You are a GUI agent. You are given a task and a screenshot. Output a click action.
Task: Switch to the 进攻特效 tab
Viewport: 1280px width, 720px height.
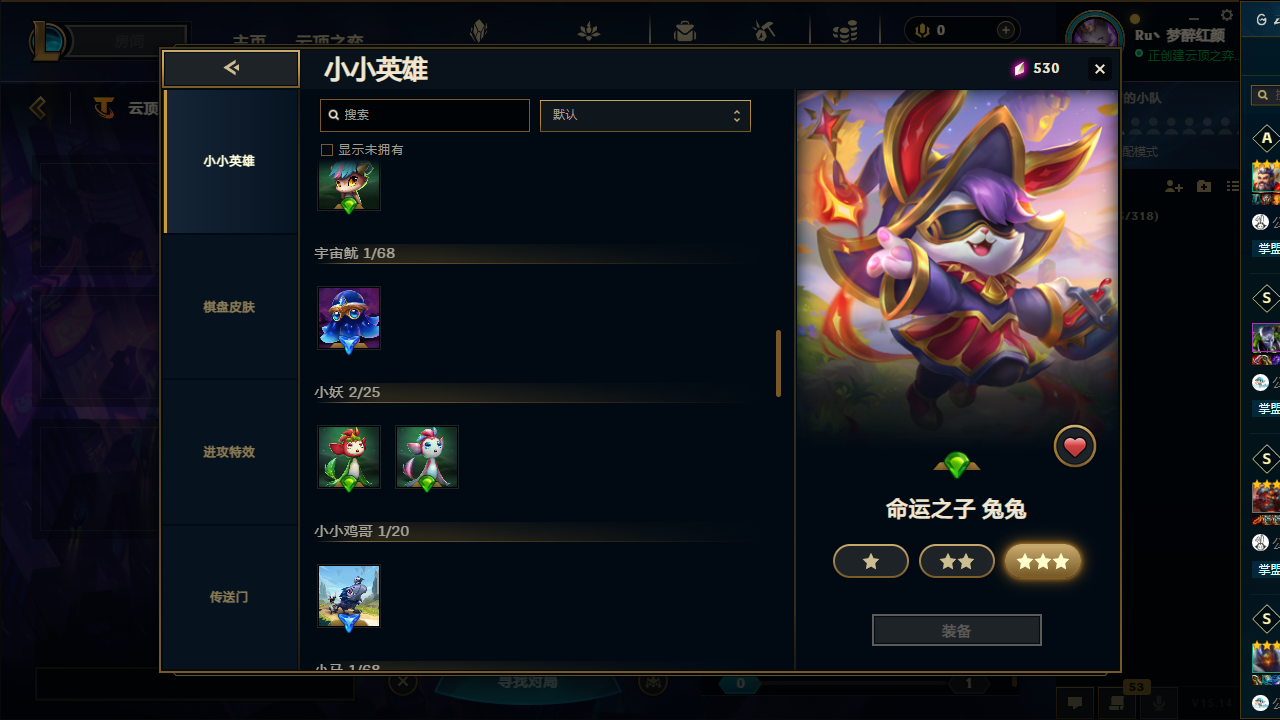click(230, 452)
